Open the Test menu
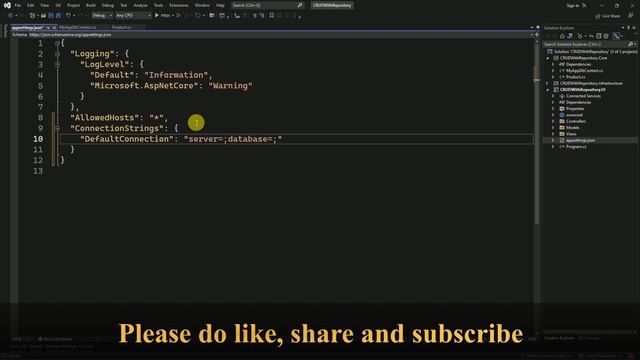 pos(124,5)
